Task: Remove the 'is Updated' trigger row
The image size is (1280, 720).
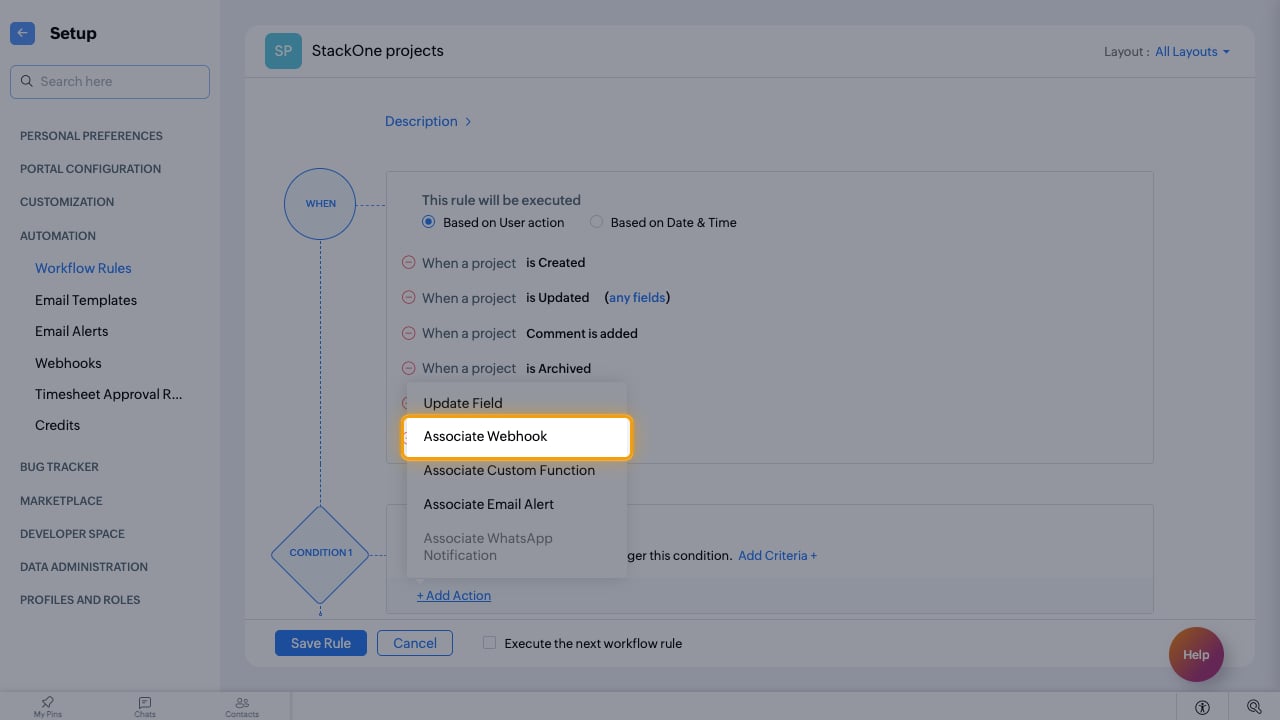Action: [408, 297]
